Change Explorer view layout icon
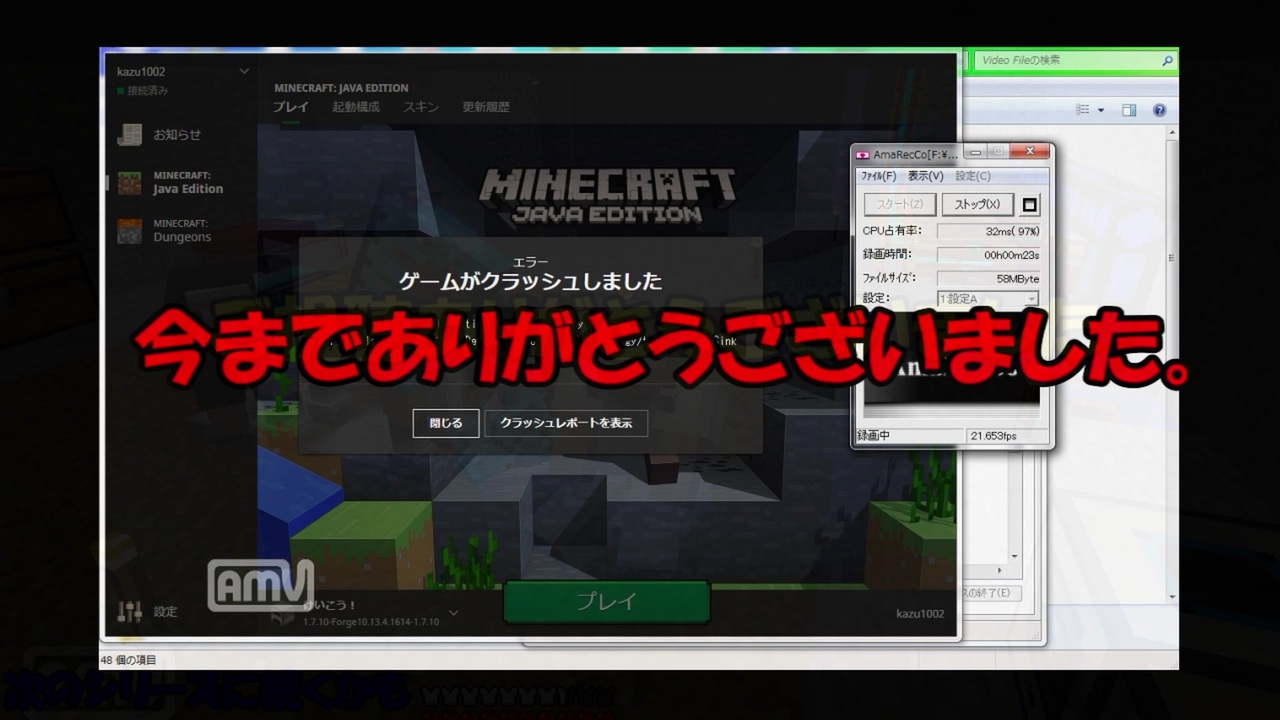Viewport: 1280px width, 720px height. tap(1082, 110)
